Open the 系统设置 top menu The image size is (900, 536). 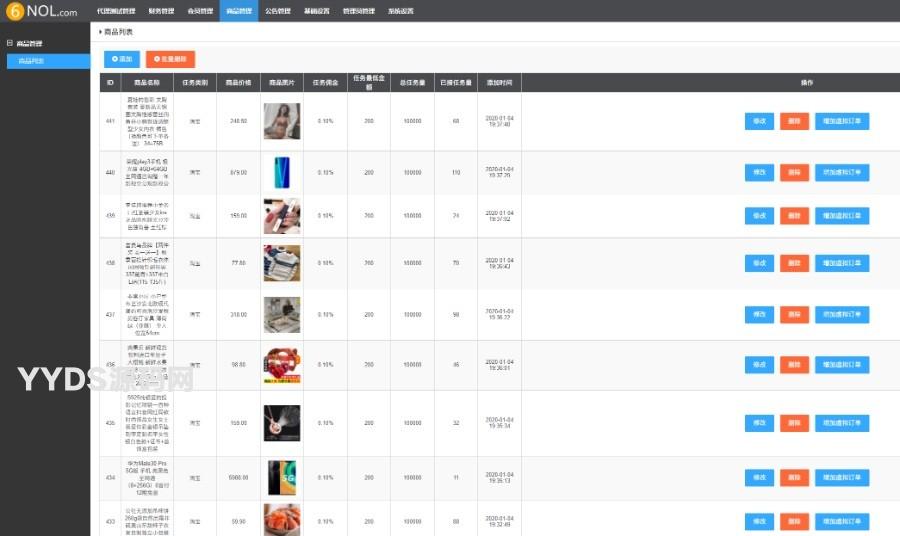coord(400,11)
